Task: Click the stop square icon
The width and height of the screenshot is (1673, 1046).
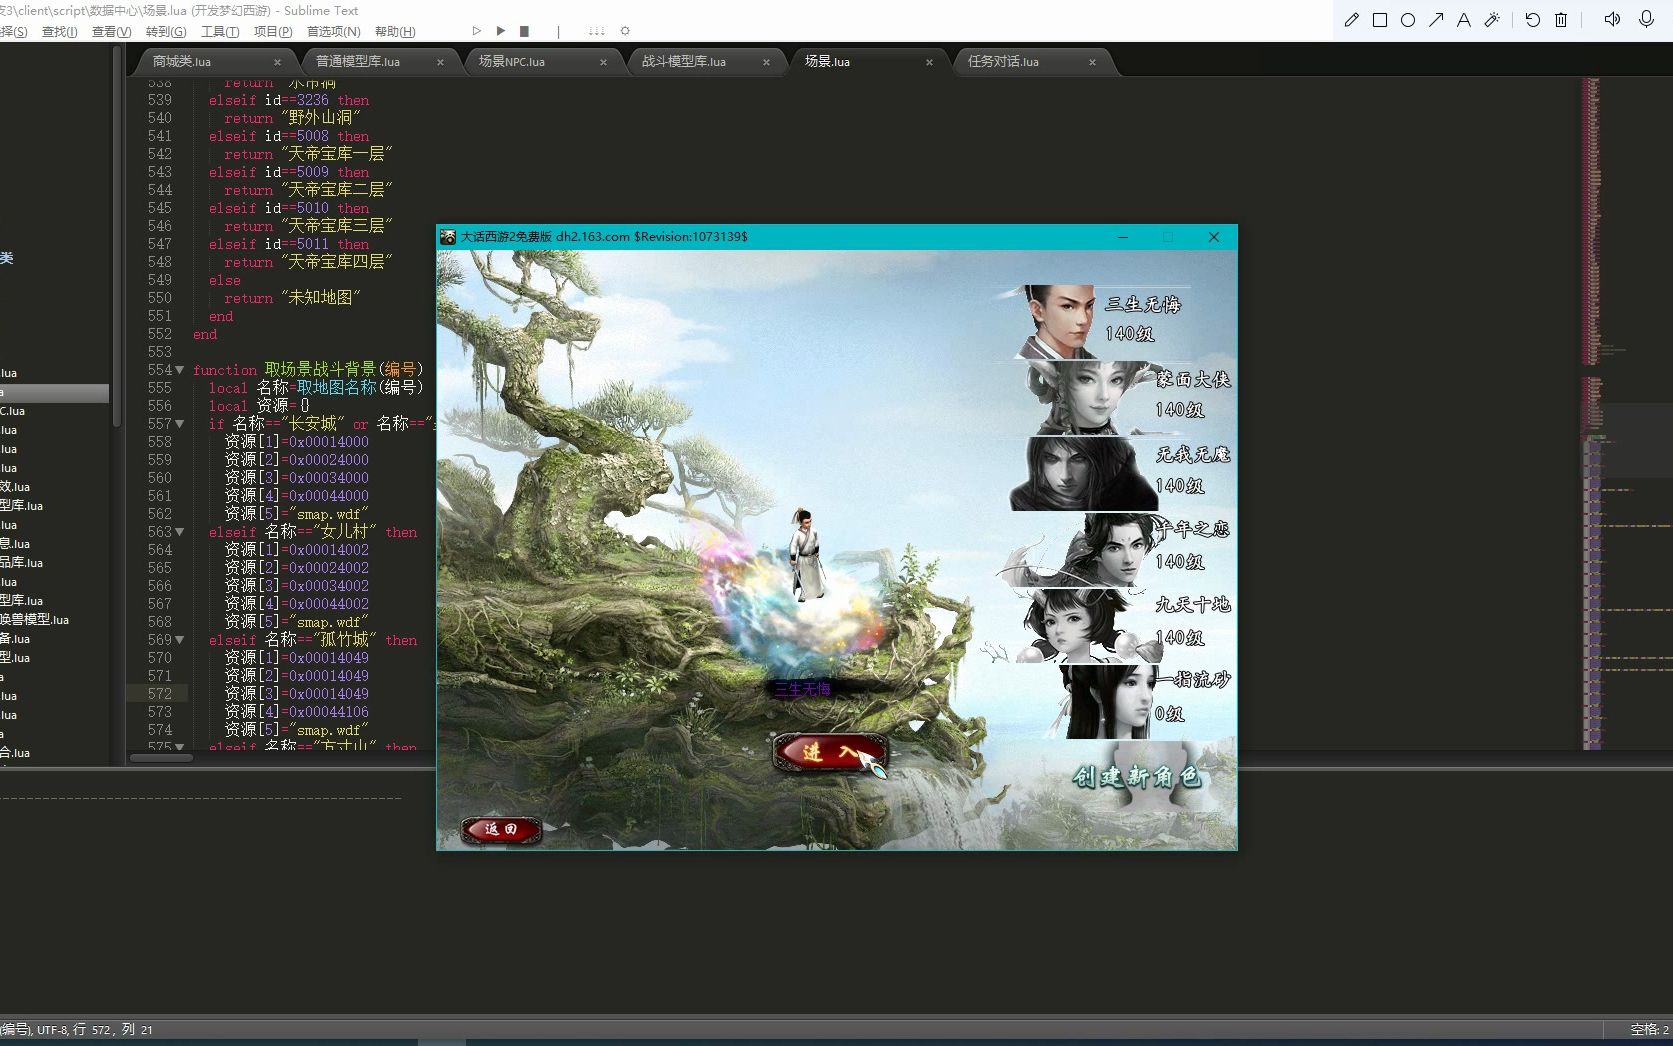Action: 524,31
